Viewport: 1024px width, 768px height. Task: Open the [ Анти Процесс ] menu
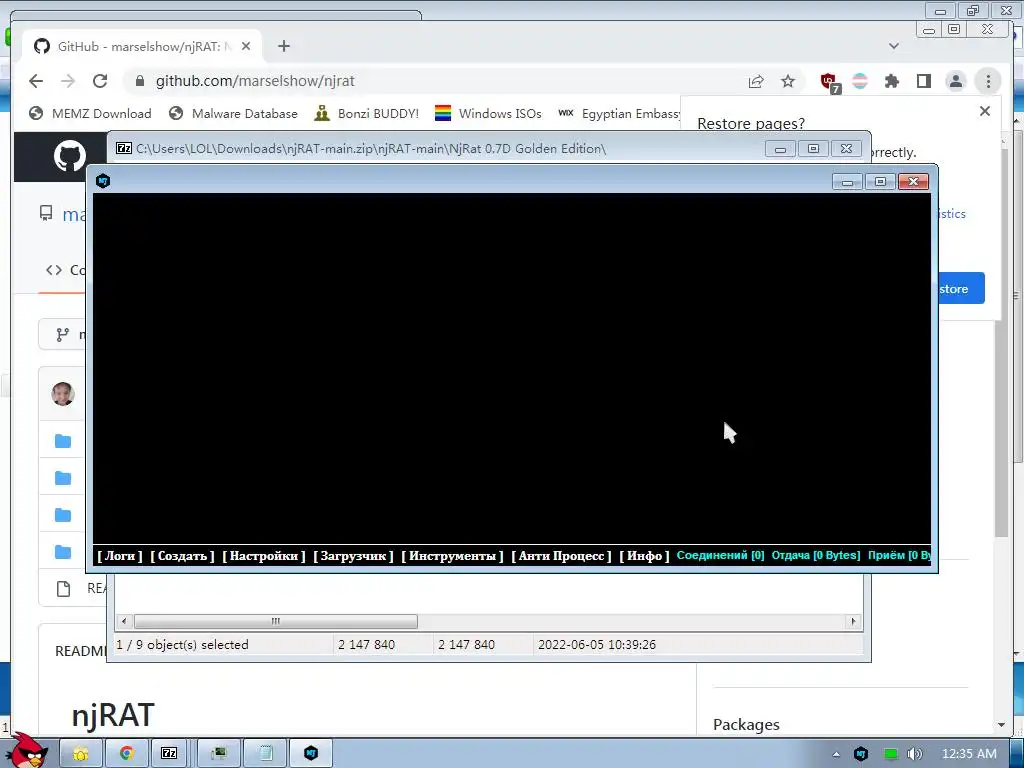click(x=562, y=556)
